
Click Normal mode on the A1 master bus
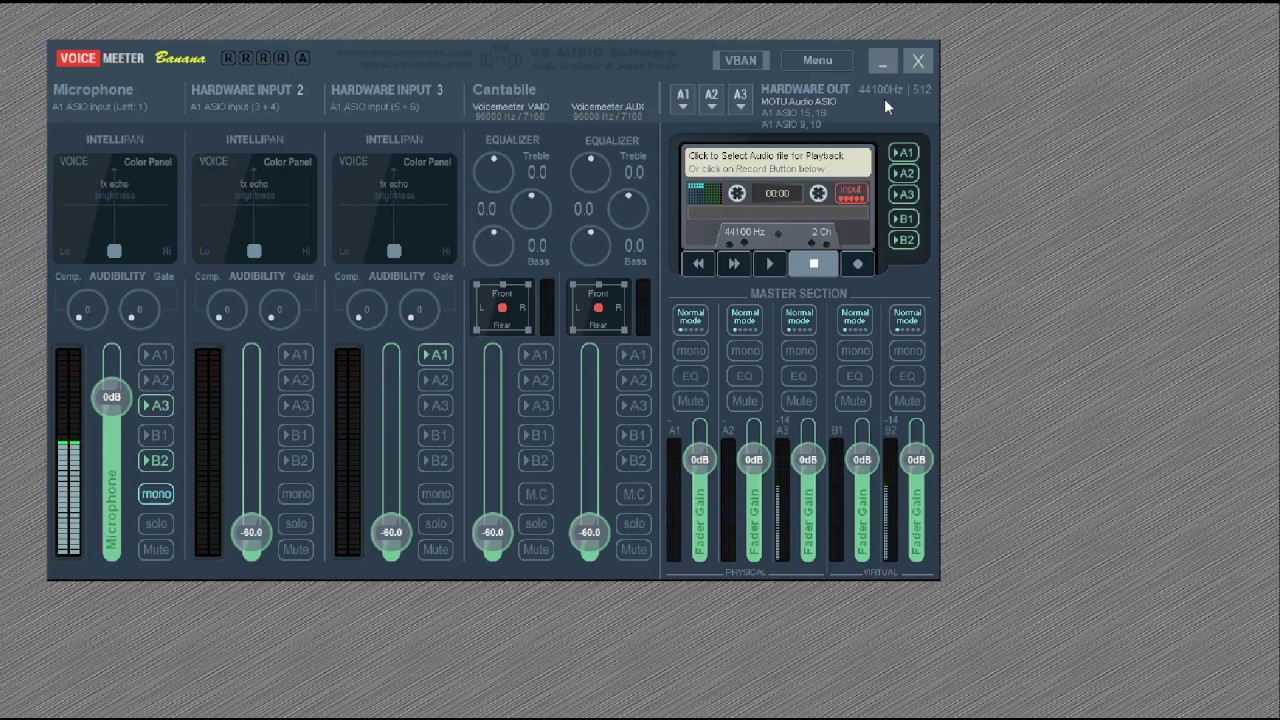(691, 319)
